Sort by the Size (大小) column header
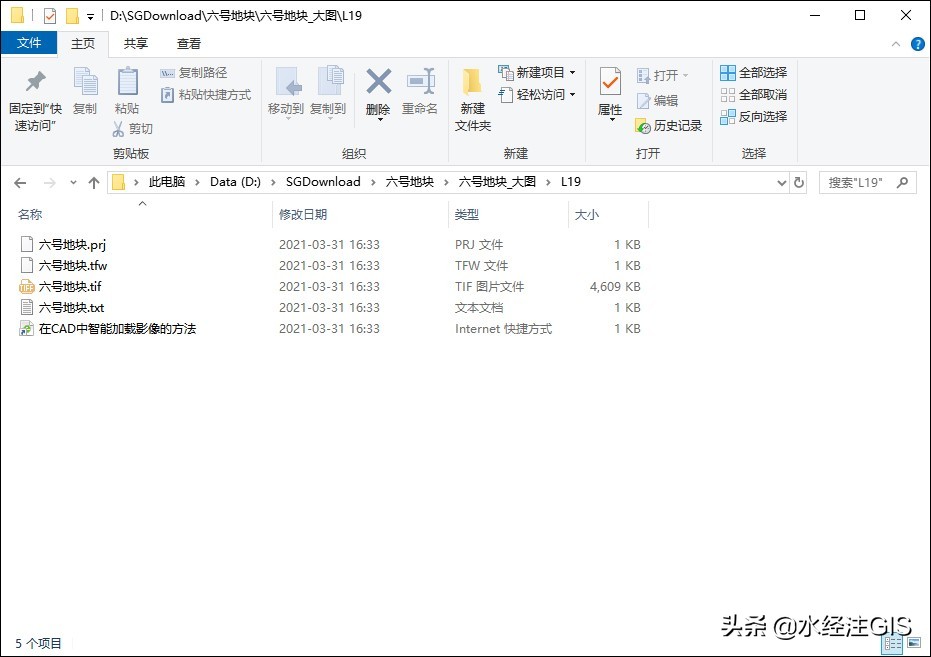This screenshot has height=657, width=931. (608, 215)
